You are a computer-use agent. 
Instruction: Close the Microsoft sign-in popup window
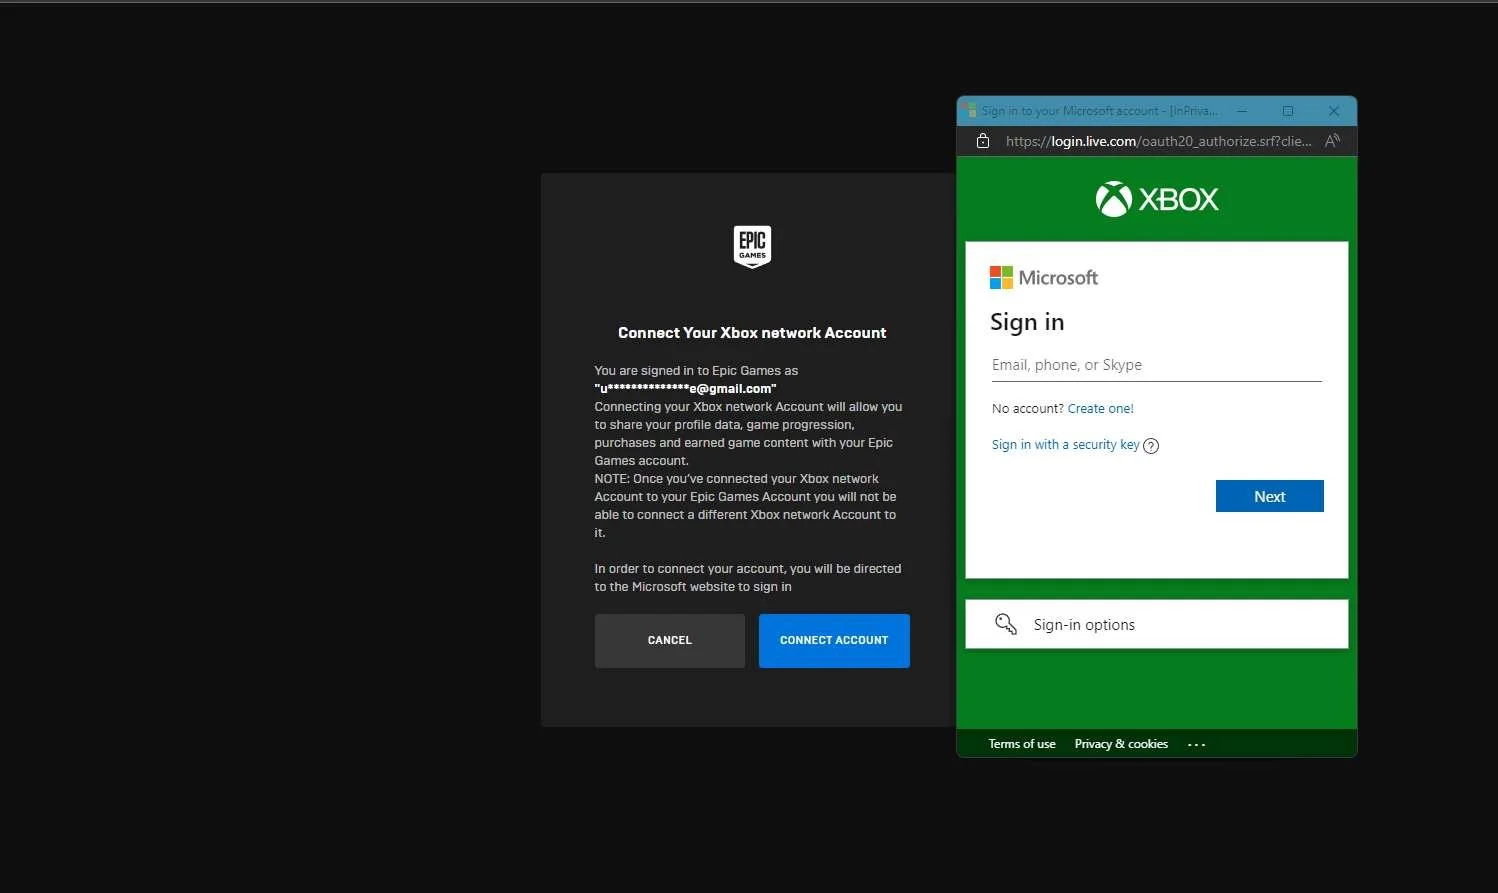[1333, 111]
